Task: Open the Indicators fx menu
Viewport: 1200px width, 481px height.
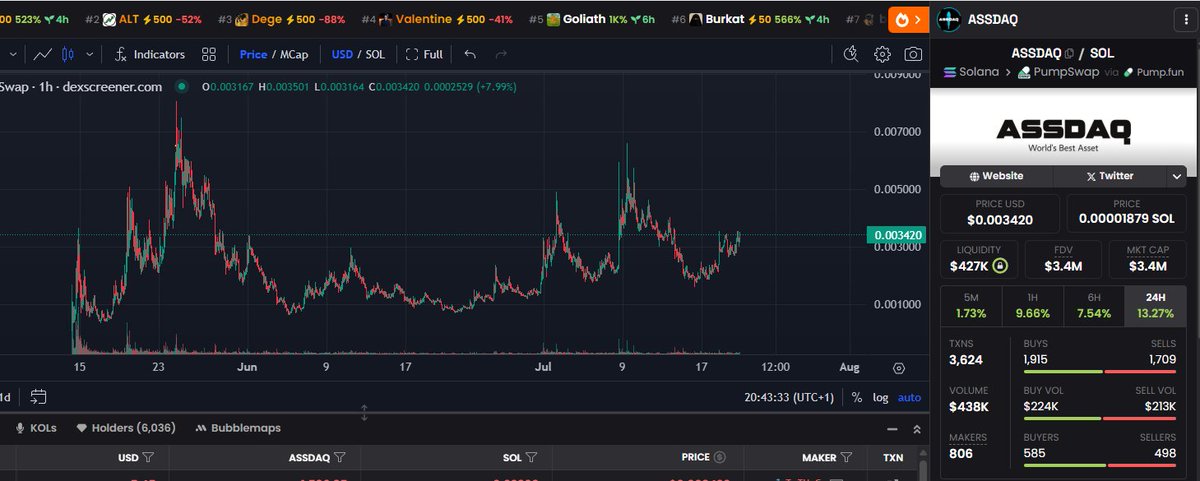Action: [x=149, y=54]
